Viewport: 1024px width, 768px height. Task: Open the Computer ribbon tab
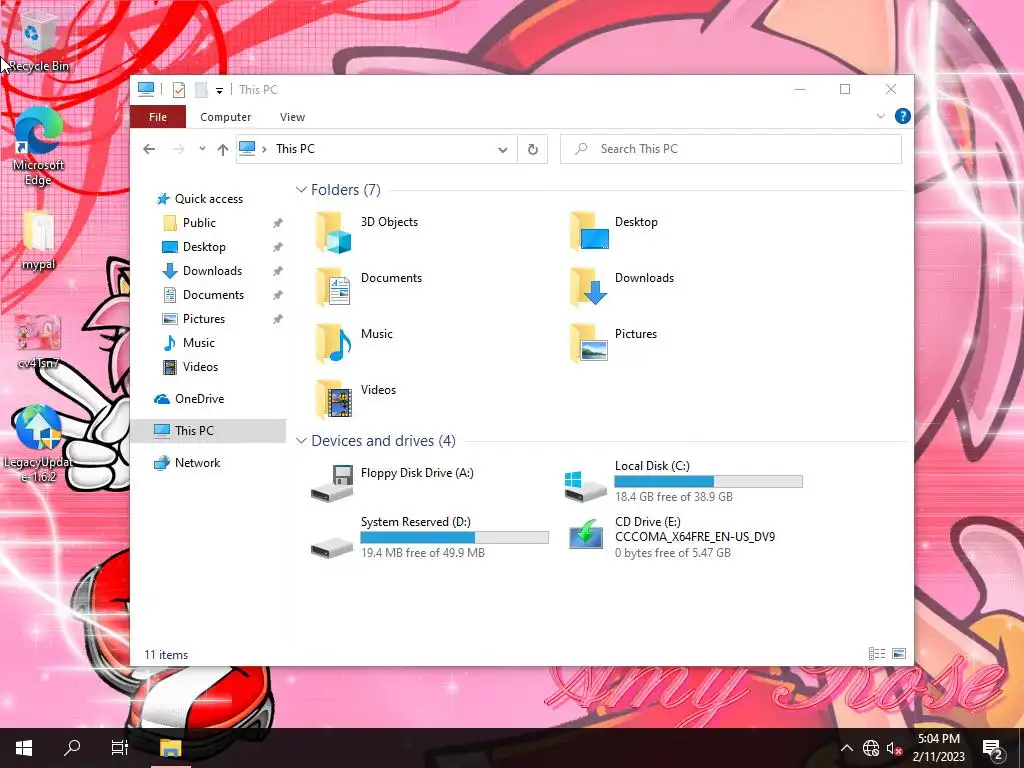coord(225,117)
